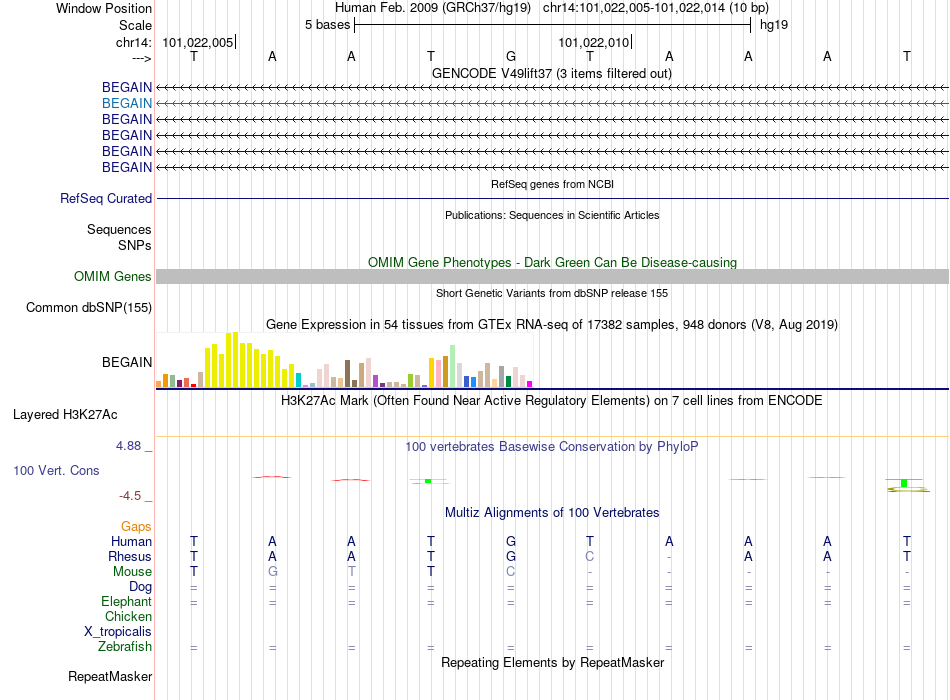This screenshot has width=950, height=700.
Task: Select the Chicken species row label
Action: 128,616
